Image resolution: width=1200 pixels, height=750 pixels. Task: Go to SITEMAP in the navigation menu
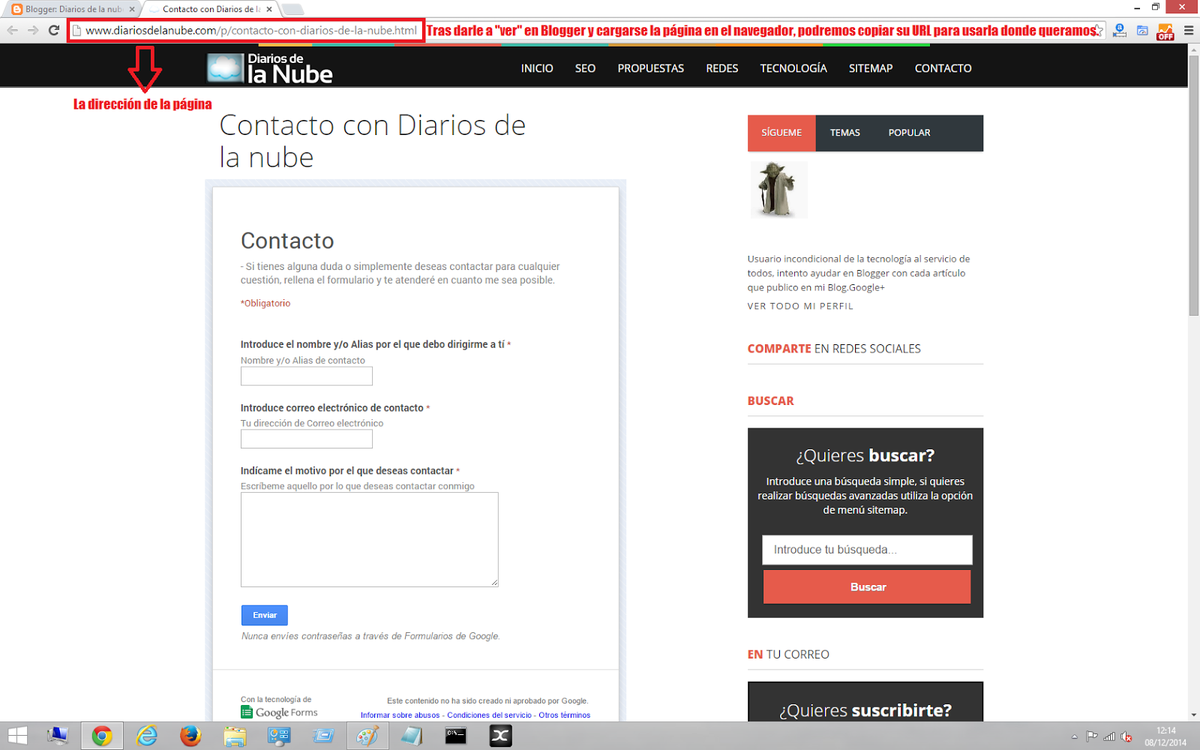coord(870,69)
